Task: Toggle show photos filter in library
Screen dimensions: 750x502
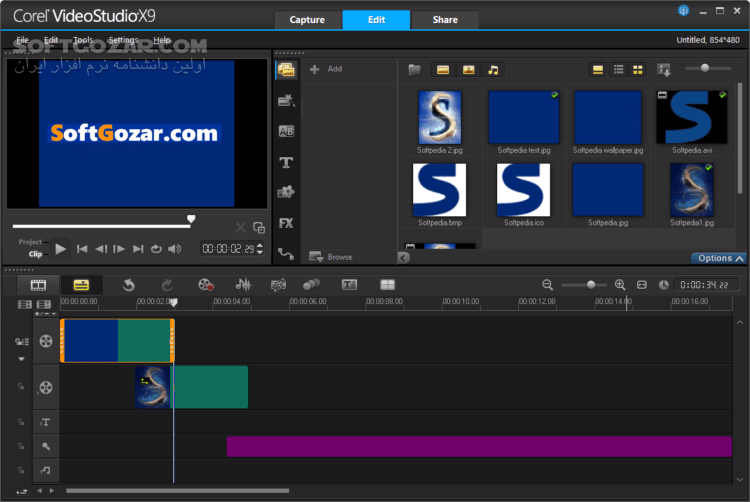Action: tap(468, 70)
